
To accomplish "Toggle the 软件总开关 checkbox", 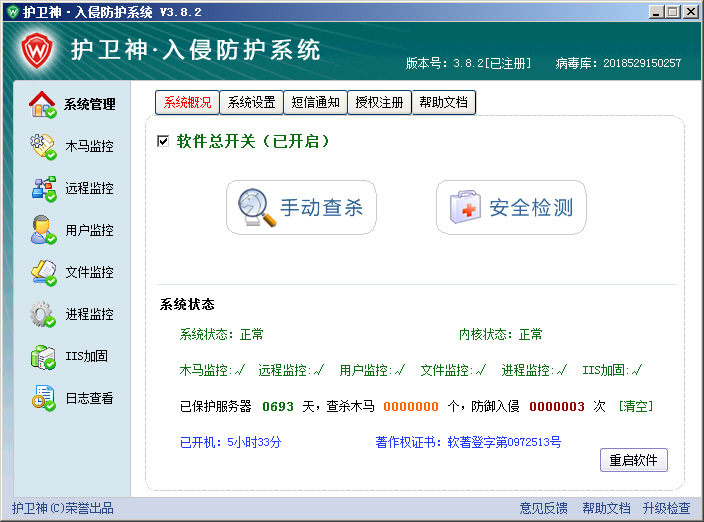I will tap(163, 142).
